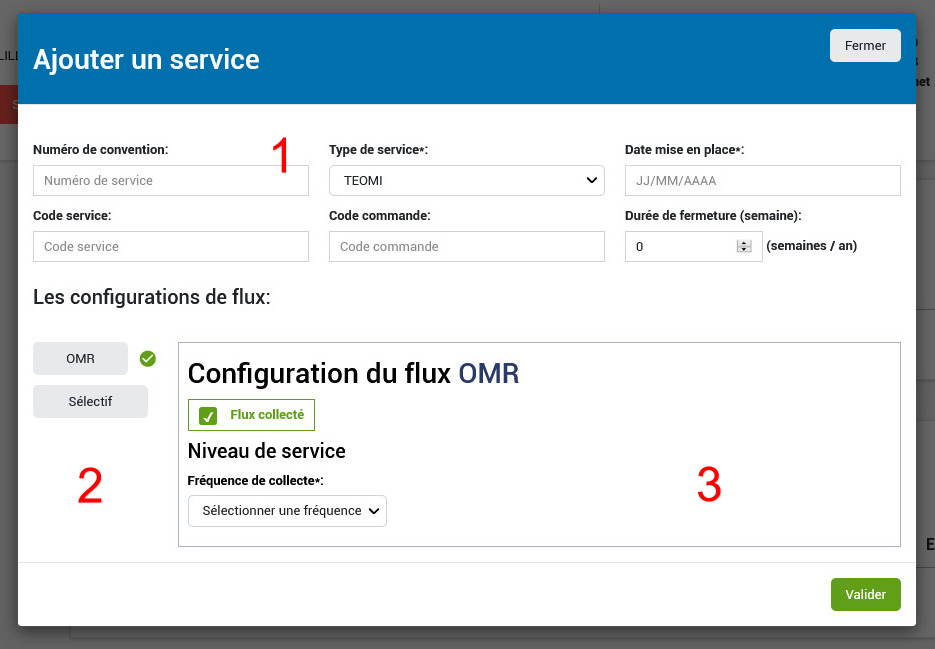Click into the Code service input

pyautogui.click(x=170, y=247)
